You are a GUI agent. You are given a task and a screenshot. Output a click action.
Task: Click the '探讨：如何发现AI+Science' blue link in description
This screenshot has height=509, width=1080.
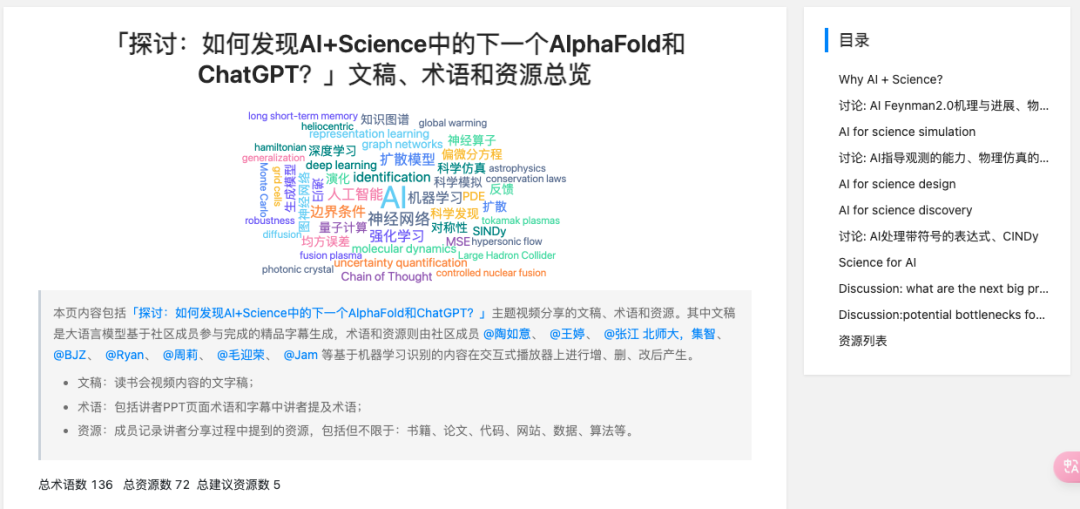[x=308, y=313]
